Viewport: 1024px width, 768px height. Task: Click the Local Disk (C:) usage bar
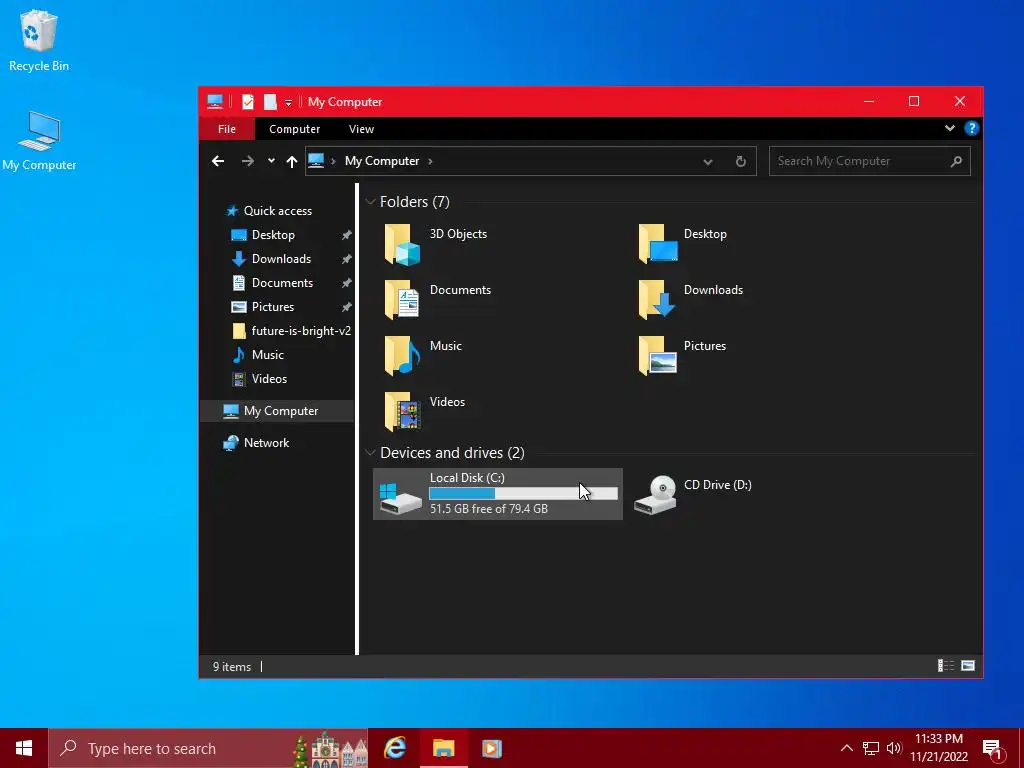tap(523, 494)
